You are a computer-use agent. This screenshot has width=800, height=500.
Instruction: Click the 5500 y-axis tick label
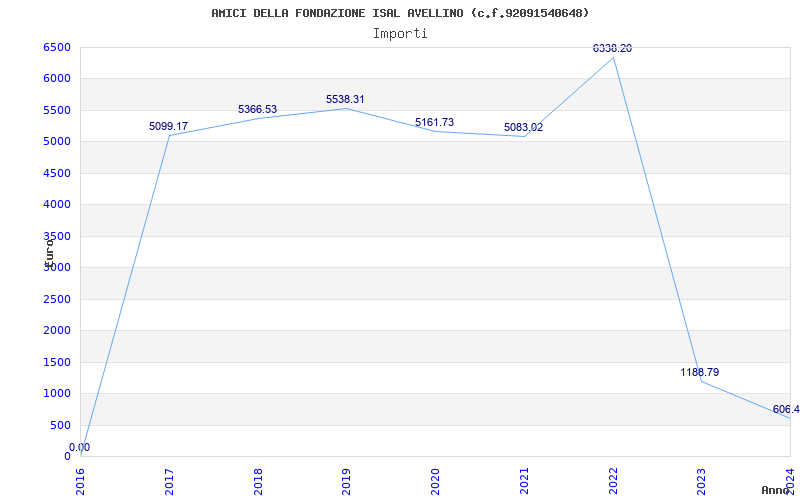coord(57,110)
